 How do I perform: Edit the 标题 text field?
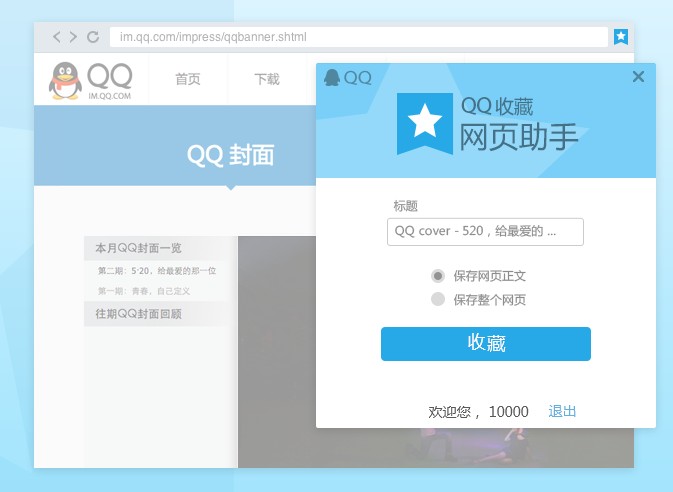[485, 232]
